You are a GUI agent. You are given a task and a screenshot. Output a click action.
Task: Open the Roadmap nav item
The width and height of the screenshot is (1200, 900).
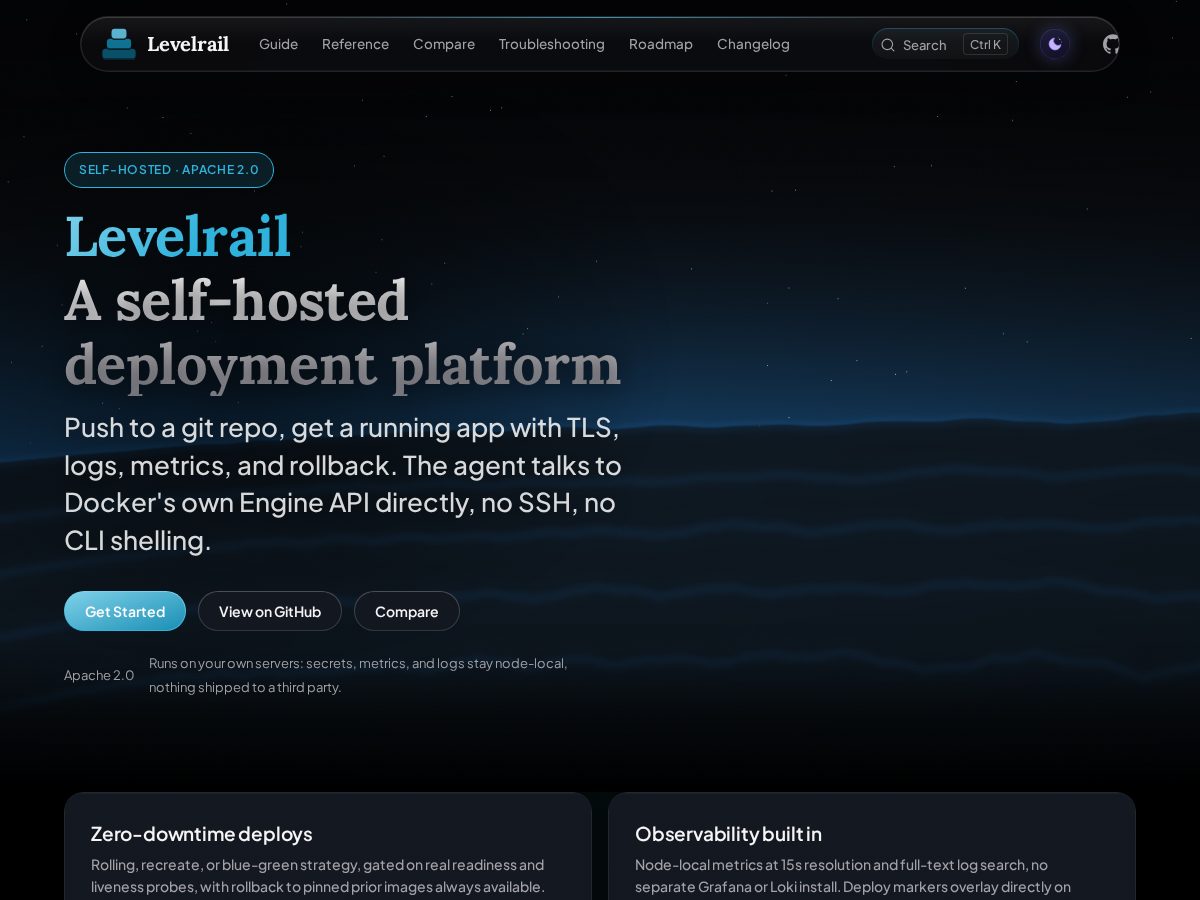[661, 44]
